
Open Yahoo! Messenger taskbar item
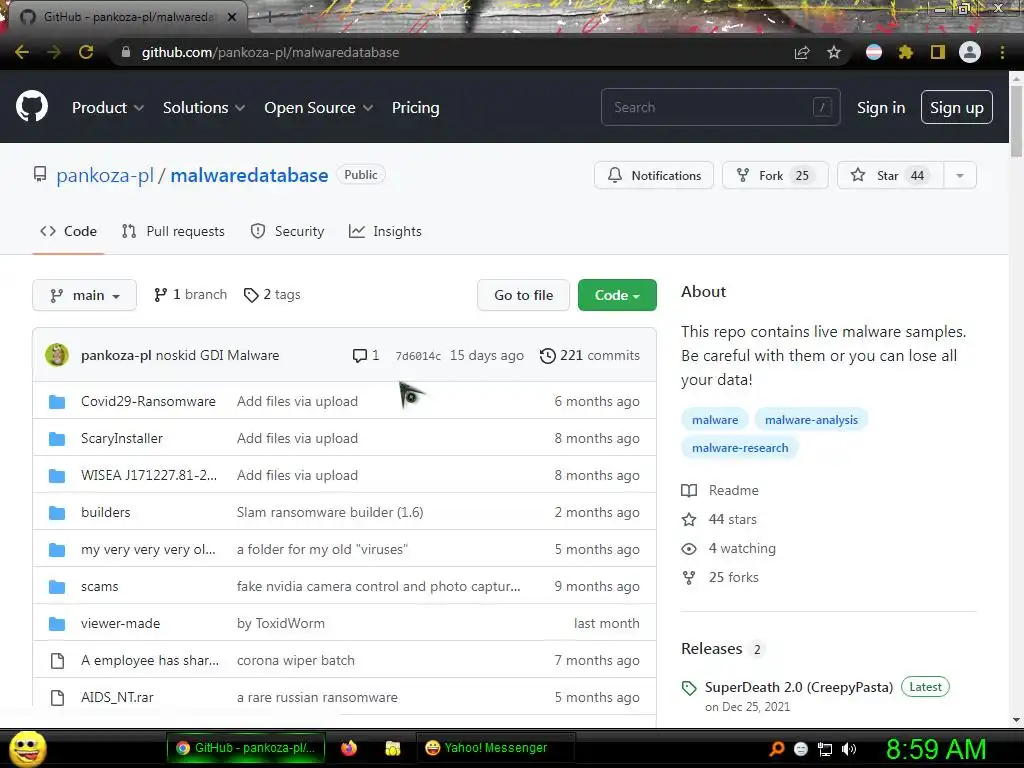[495, 748]
